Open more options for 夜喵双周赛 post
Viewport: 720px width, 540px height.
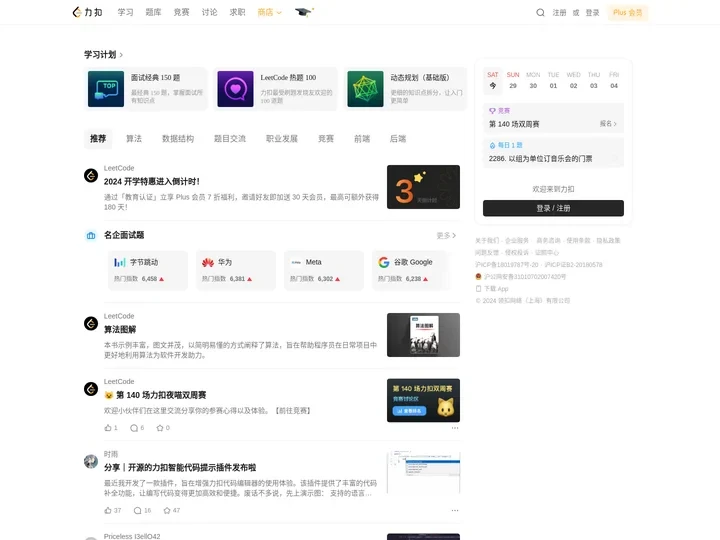(x=455, y=428)
